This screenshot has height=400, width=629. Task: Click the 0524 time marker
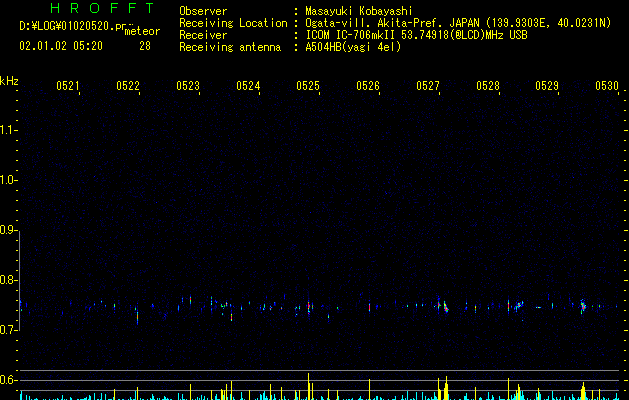(x=248, y=86)
